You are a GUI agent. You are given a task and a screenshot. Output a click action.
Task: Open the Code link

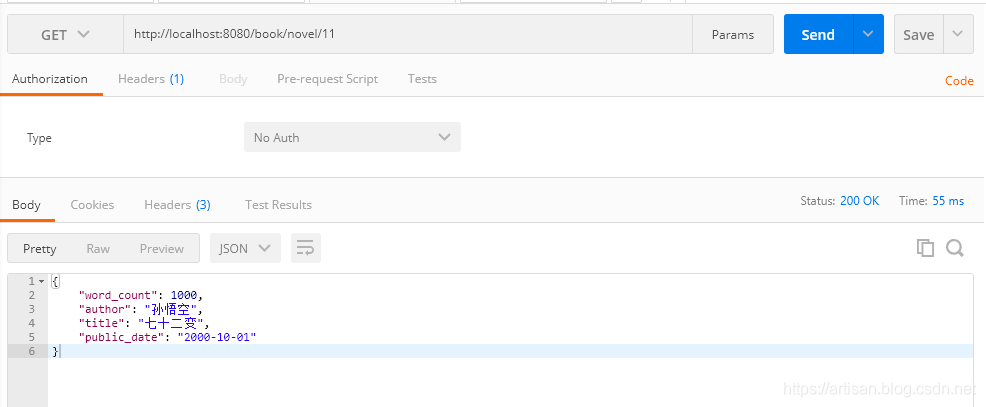click(x=959, y=81)
